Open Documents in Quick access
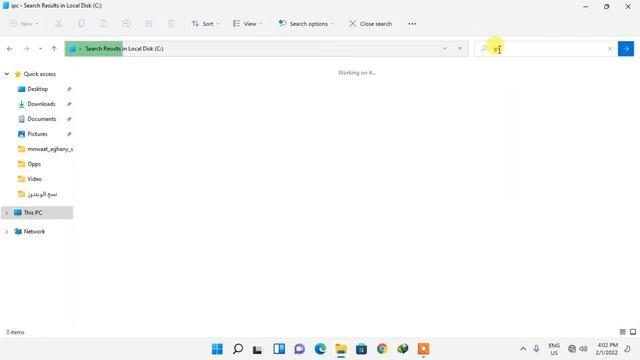Viewport: 640px width, 360px height. pyautogui.click(x=42, y=119)
